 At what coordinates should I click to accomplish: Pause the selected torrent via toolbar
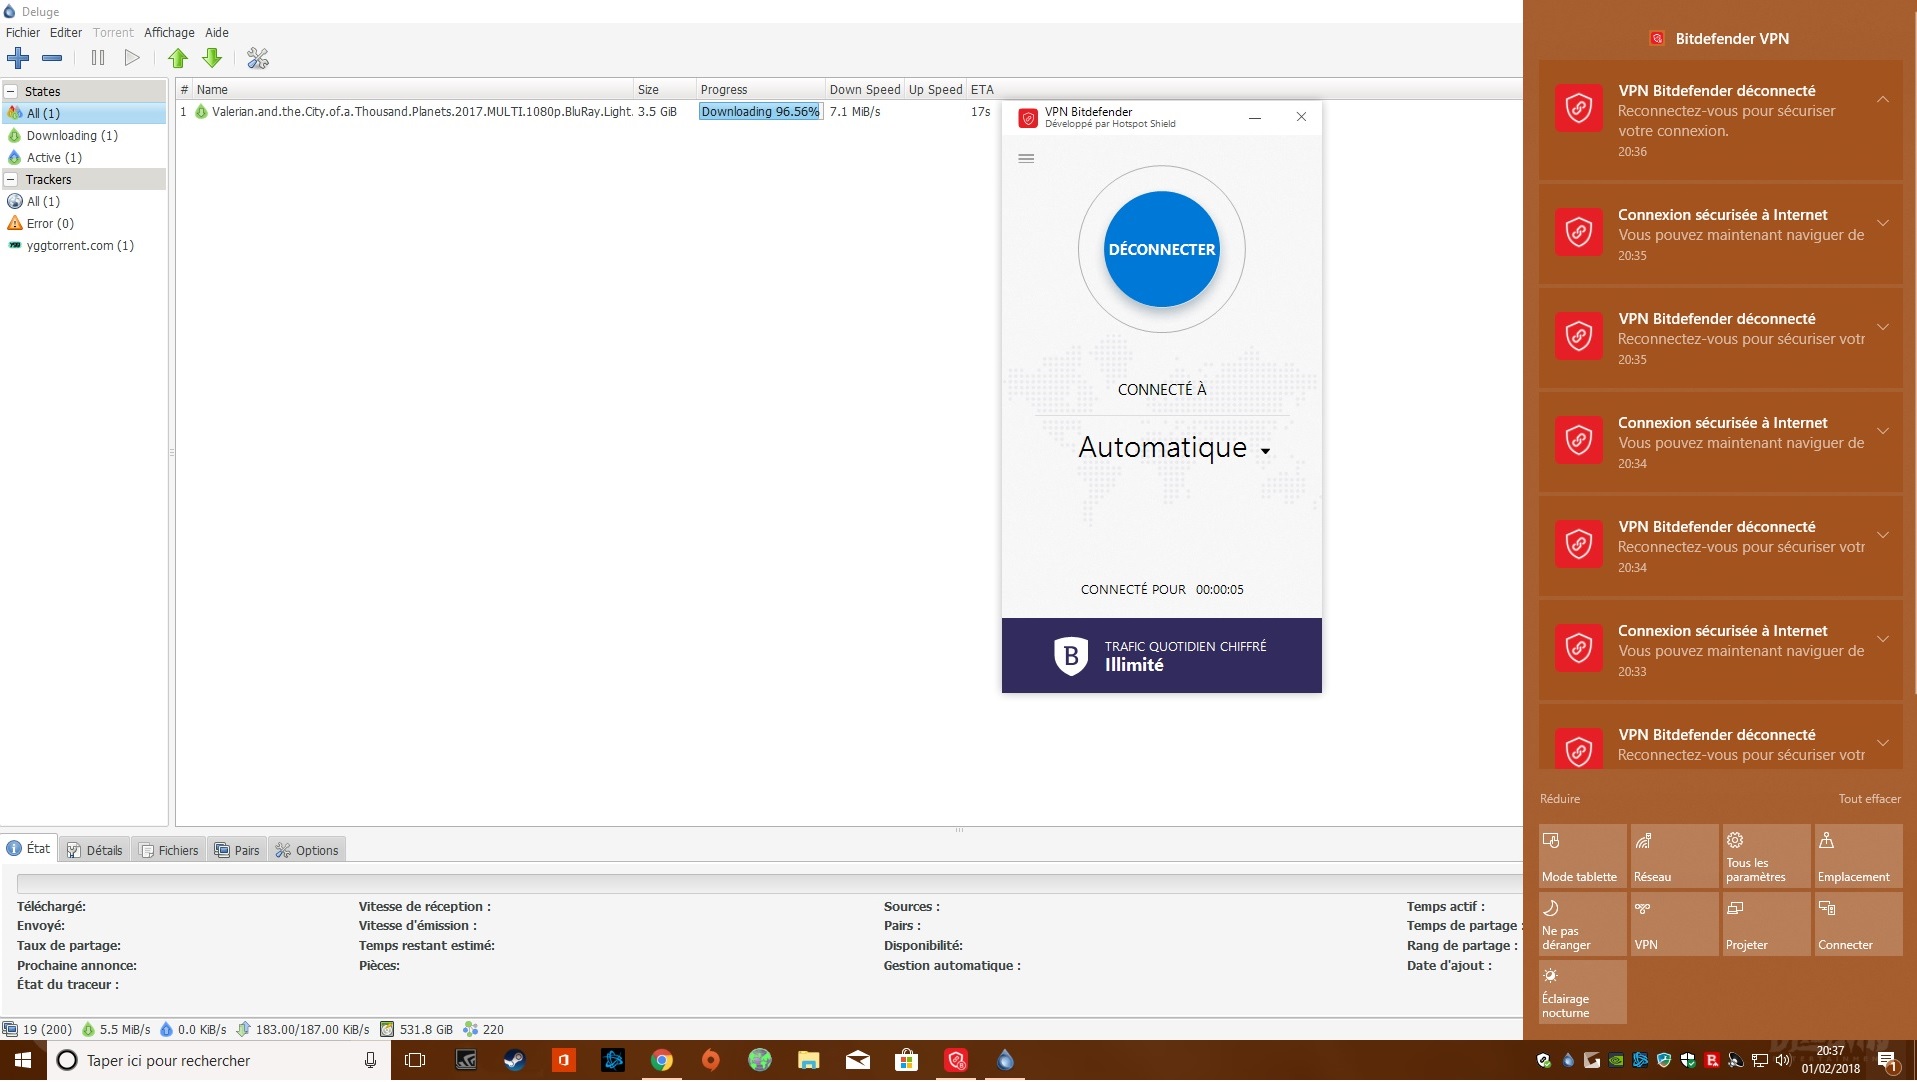coord(98,58)
